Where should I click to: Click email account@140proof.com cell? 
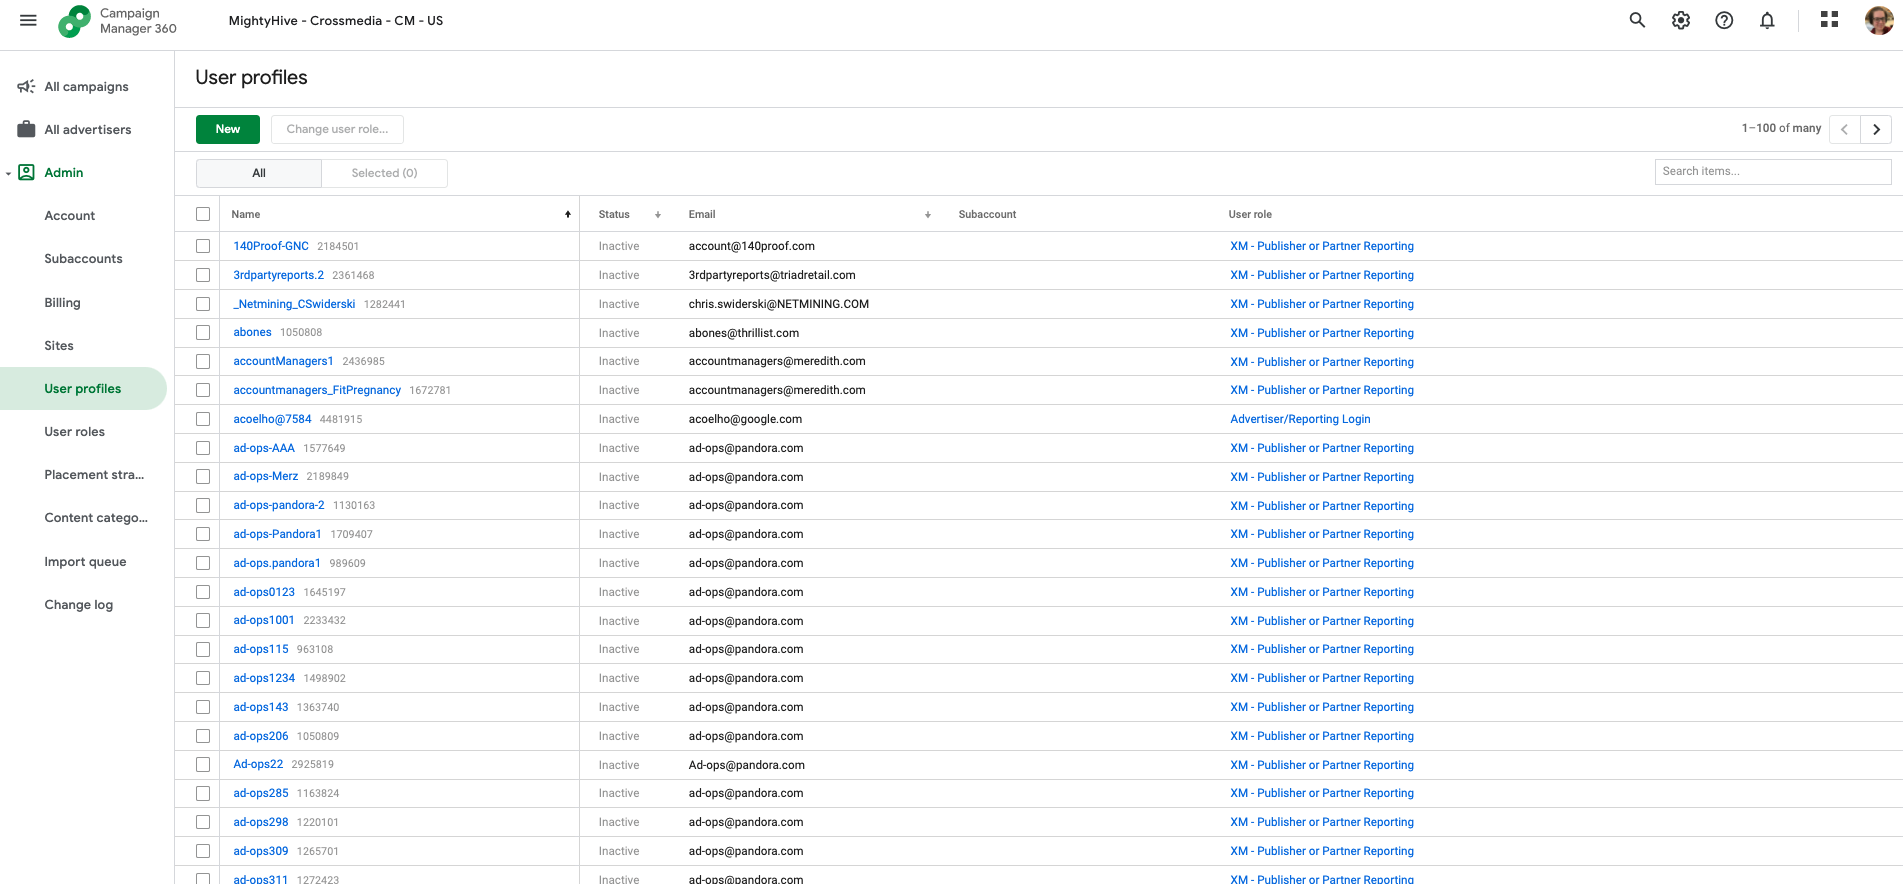pos(752,246)
